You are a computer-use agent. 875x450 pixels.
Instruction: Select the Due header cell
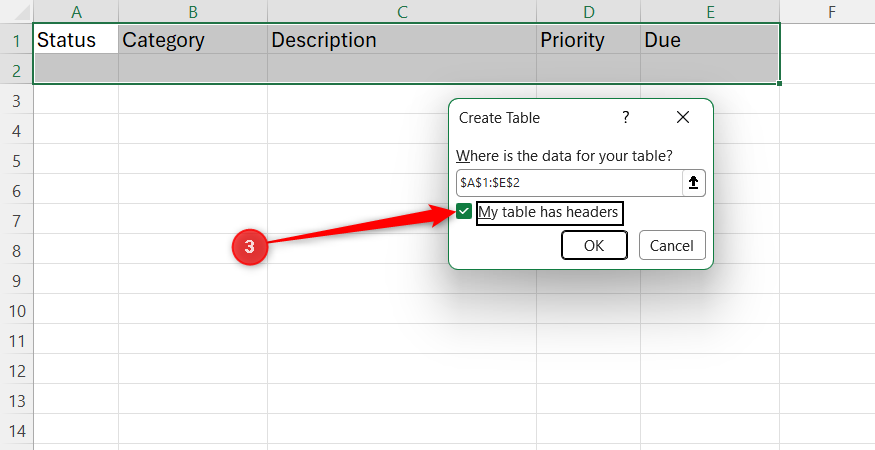coord(710,40)
